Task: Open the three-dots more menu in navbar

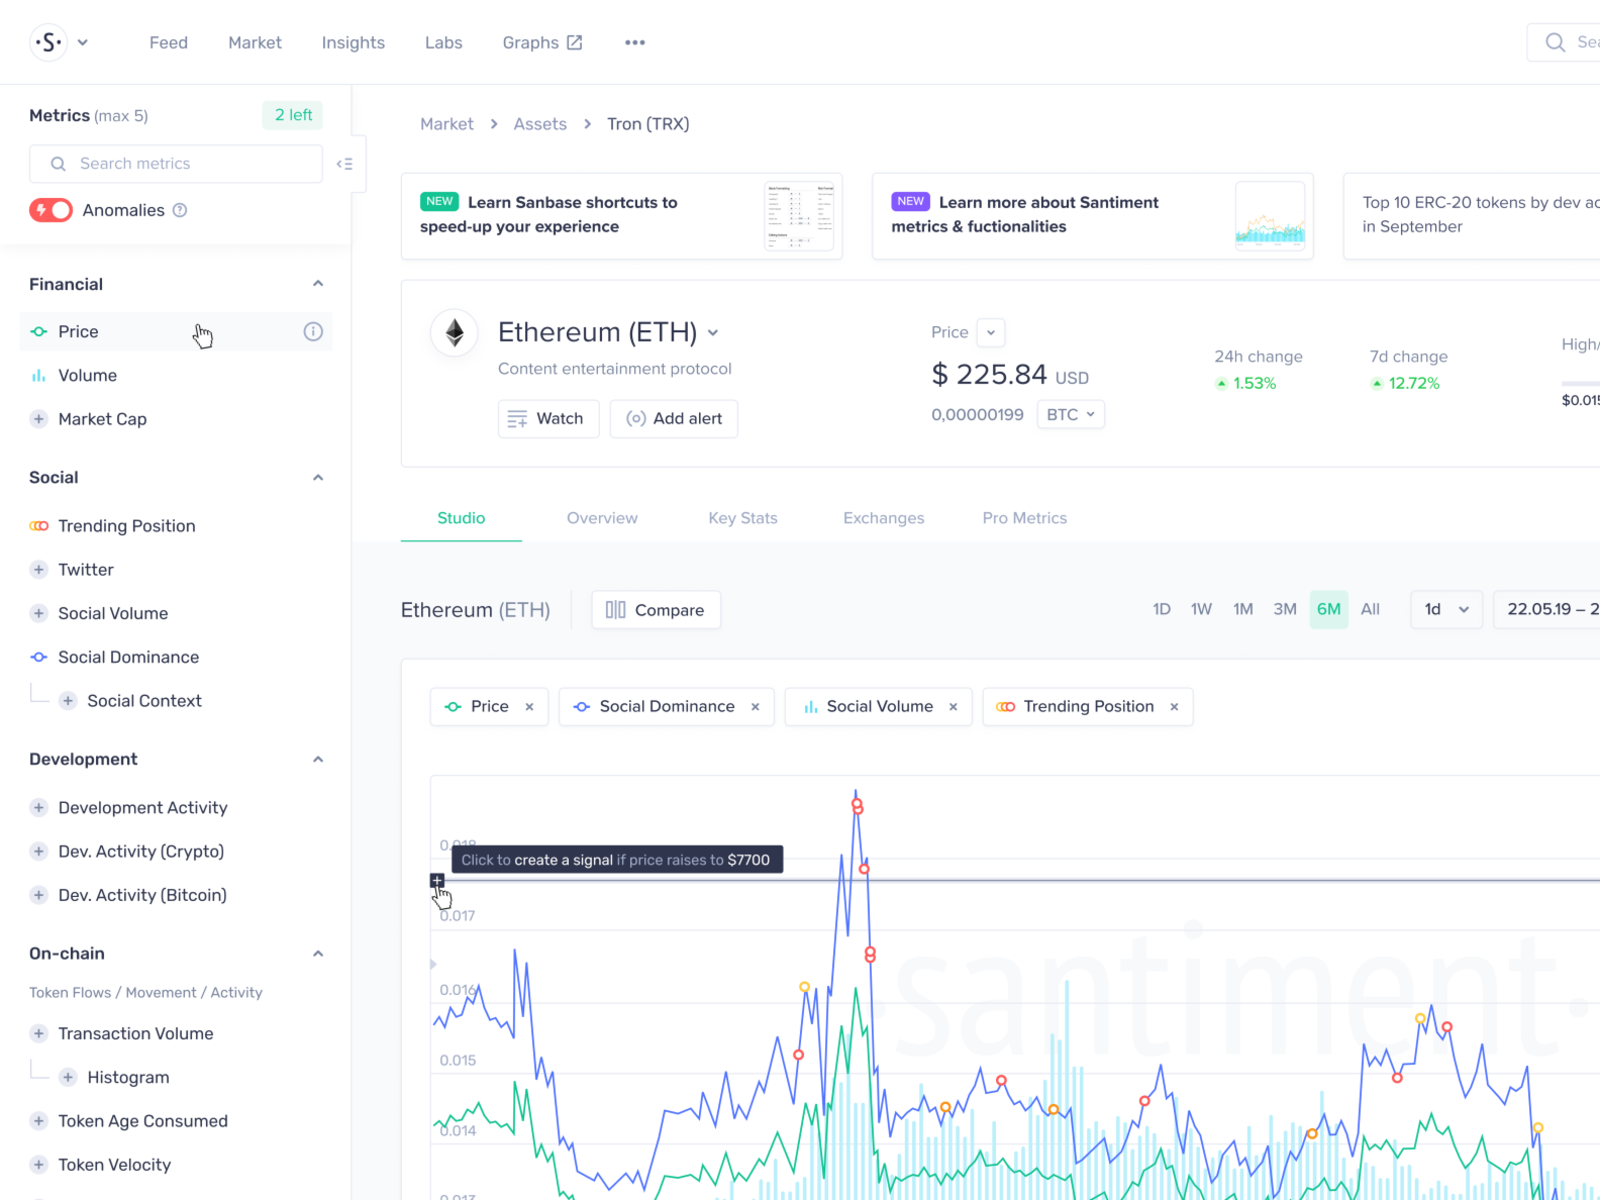Action: (635, 42)
